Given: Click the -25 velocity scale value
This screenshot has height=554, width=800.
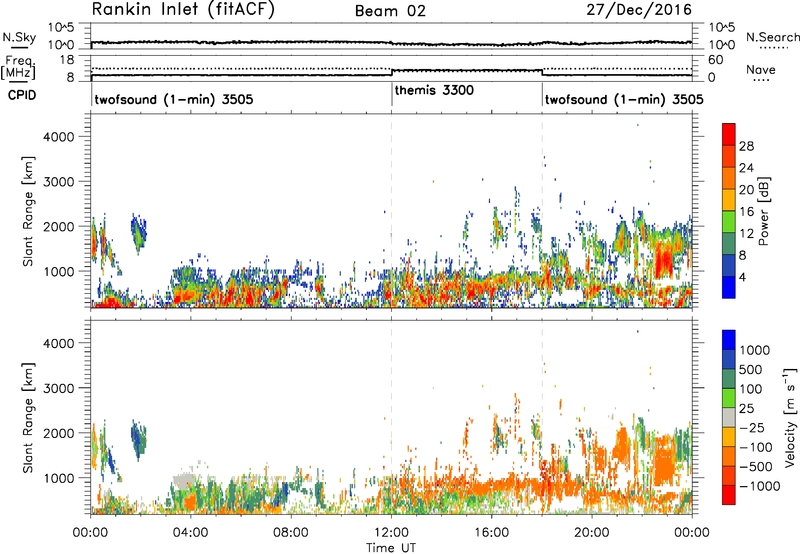Looking at the screenshot, I should point(752,428).
